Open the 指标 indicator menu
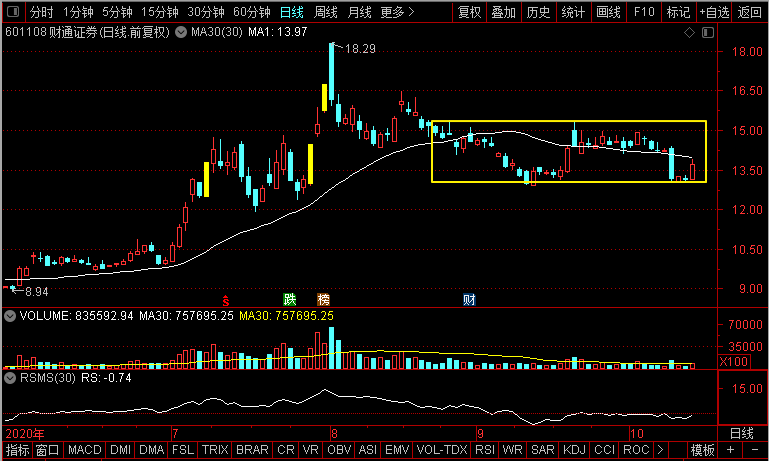Image resolution: width=771 pixels, height=461 pixels. tap(18, 450)
